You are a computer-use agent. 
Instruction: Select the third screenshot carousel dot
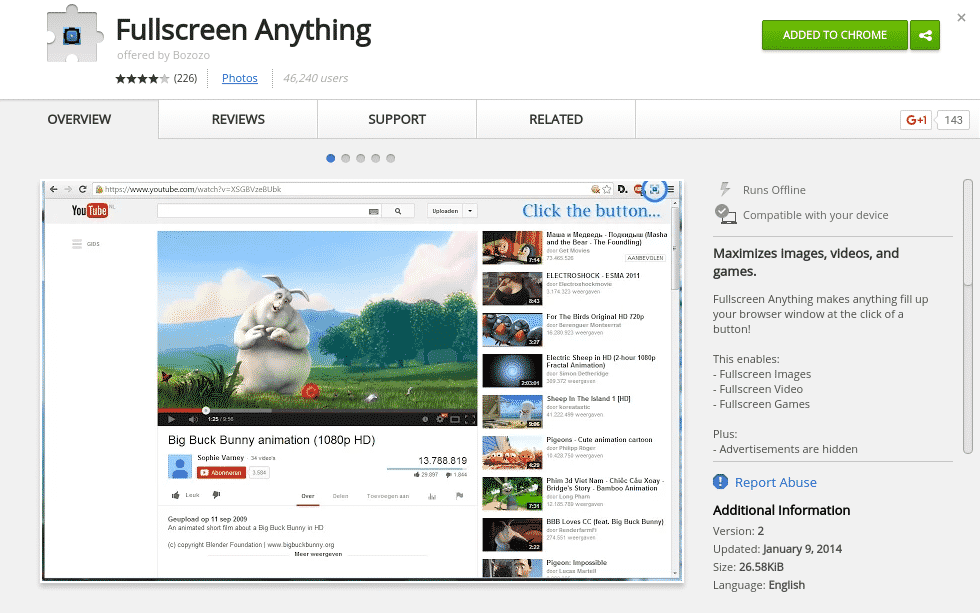click(361, 158)
